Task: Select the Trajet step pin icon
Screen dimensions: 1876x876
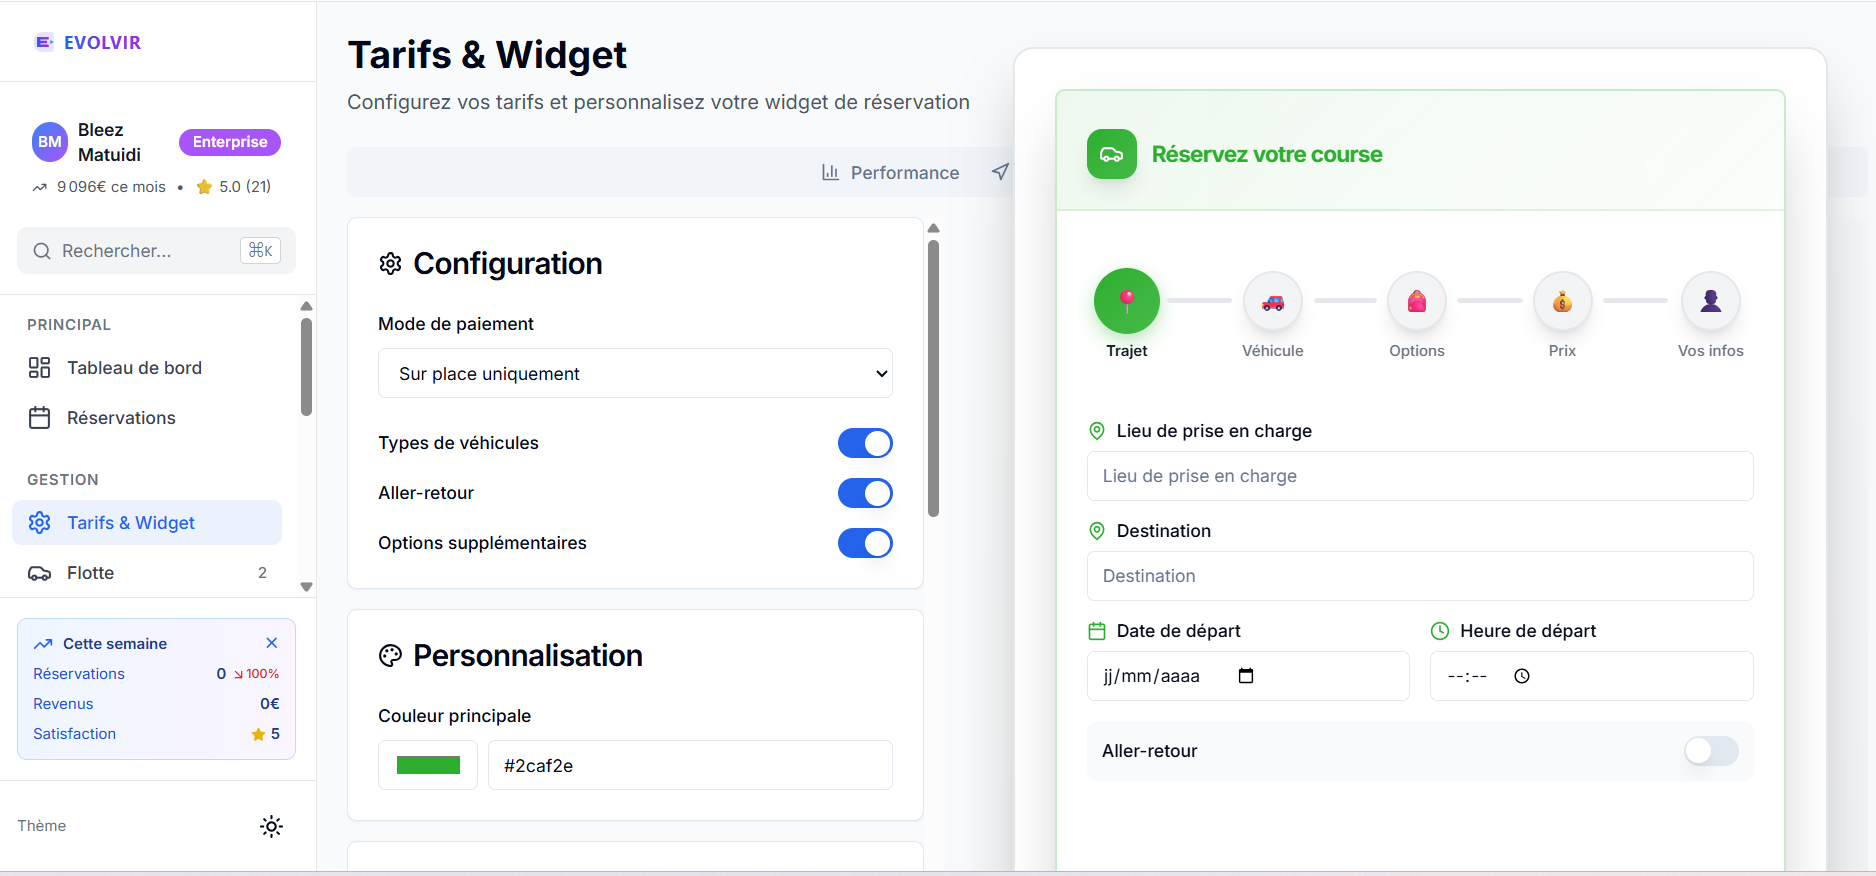Action: click(x=1127, y=300)
